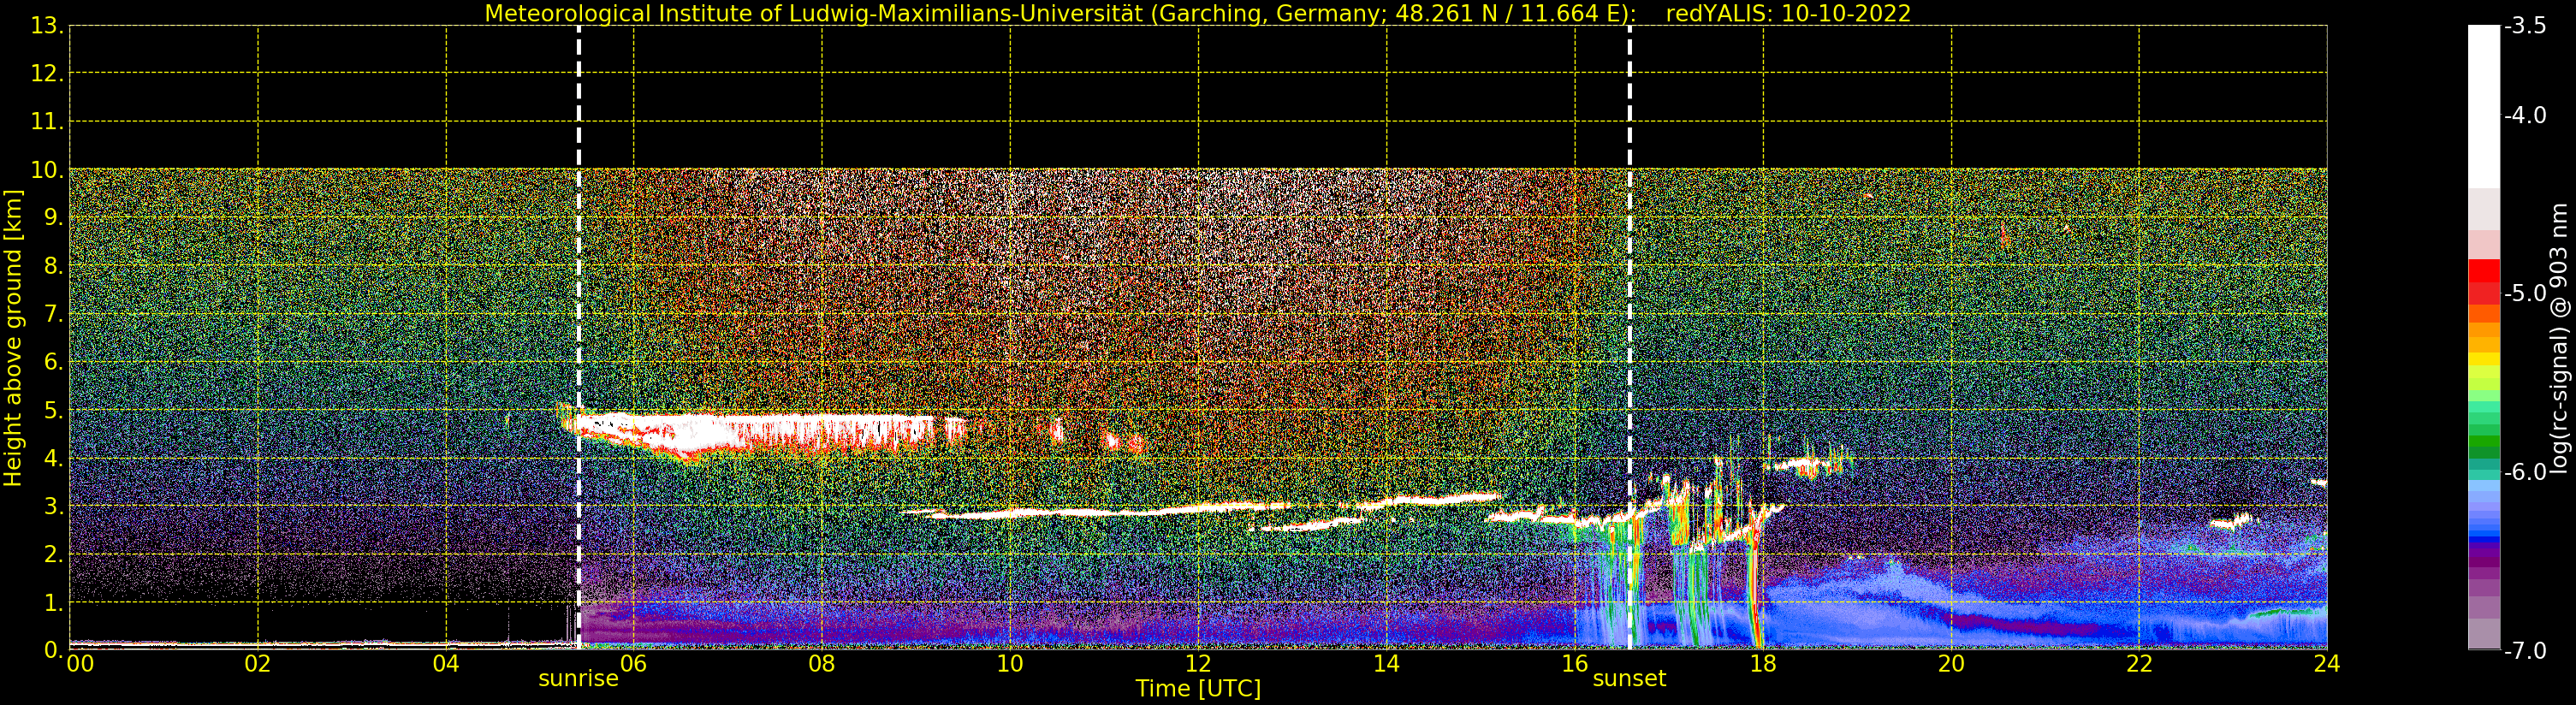Screen dimensions: 2576x705
Task: Click the colorbar label 'log(rc-signal) @903 nm'
Action: pyautogui.click(x=2560, y=338)
